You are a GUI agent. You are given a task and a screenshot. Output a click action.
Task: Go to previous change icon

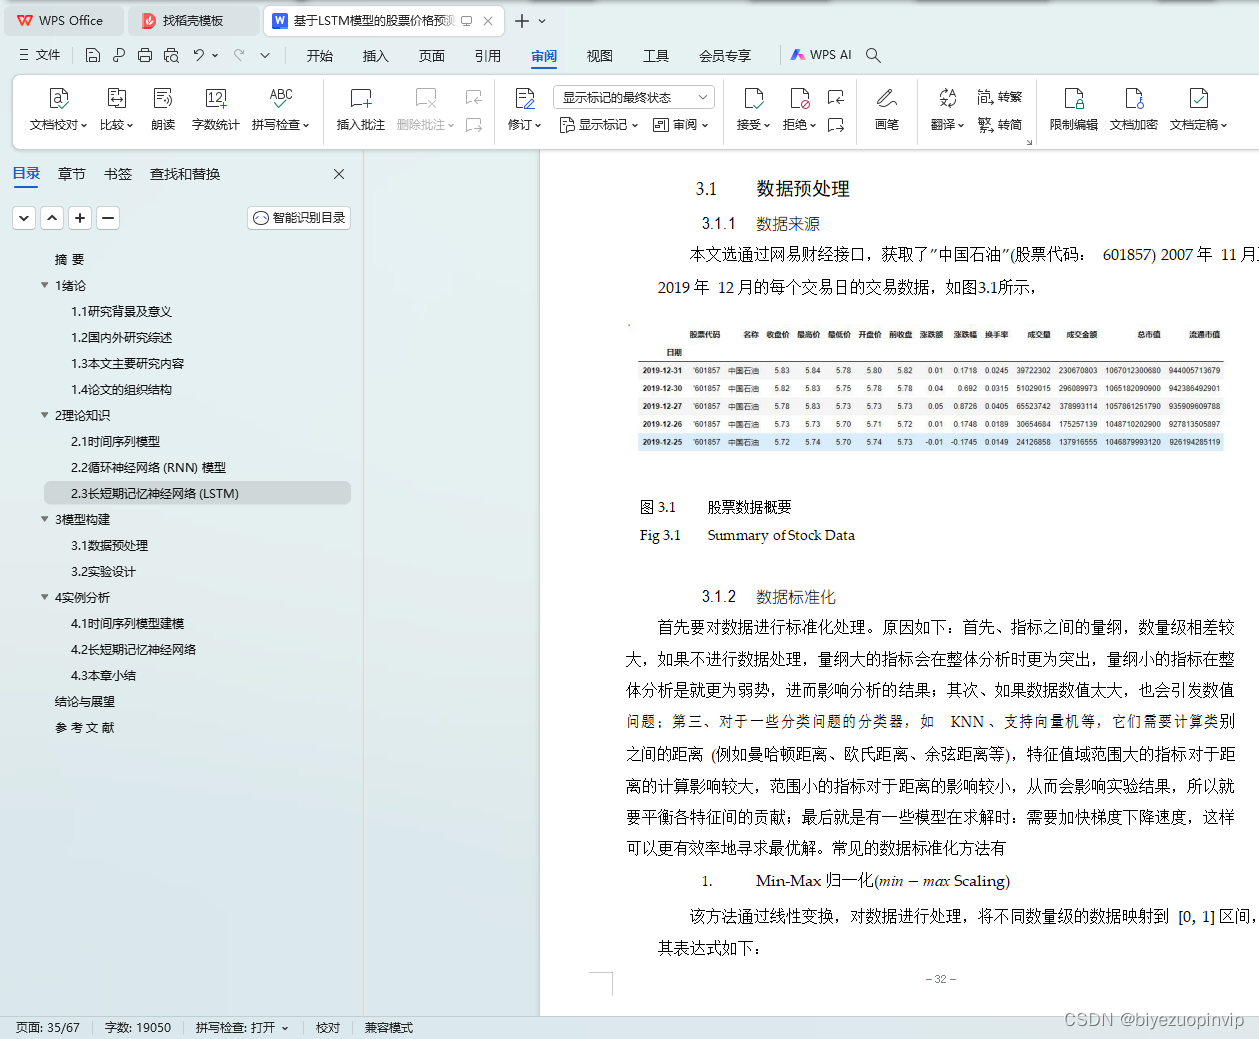[x=836, y=97]
